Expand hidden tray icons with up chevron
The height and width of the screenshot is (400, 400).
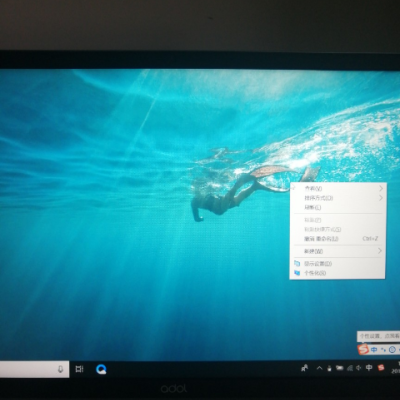tap(319, 368)
